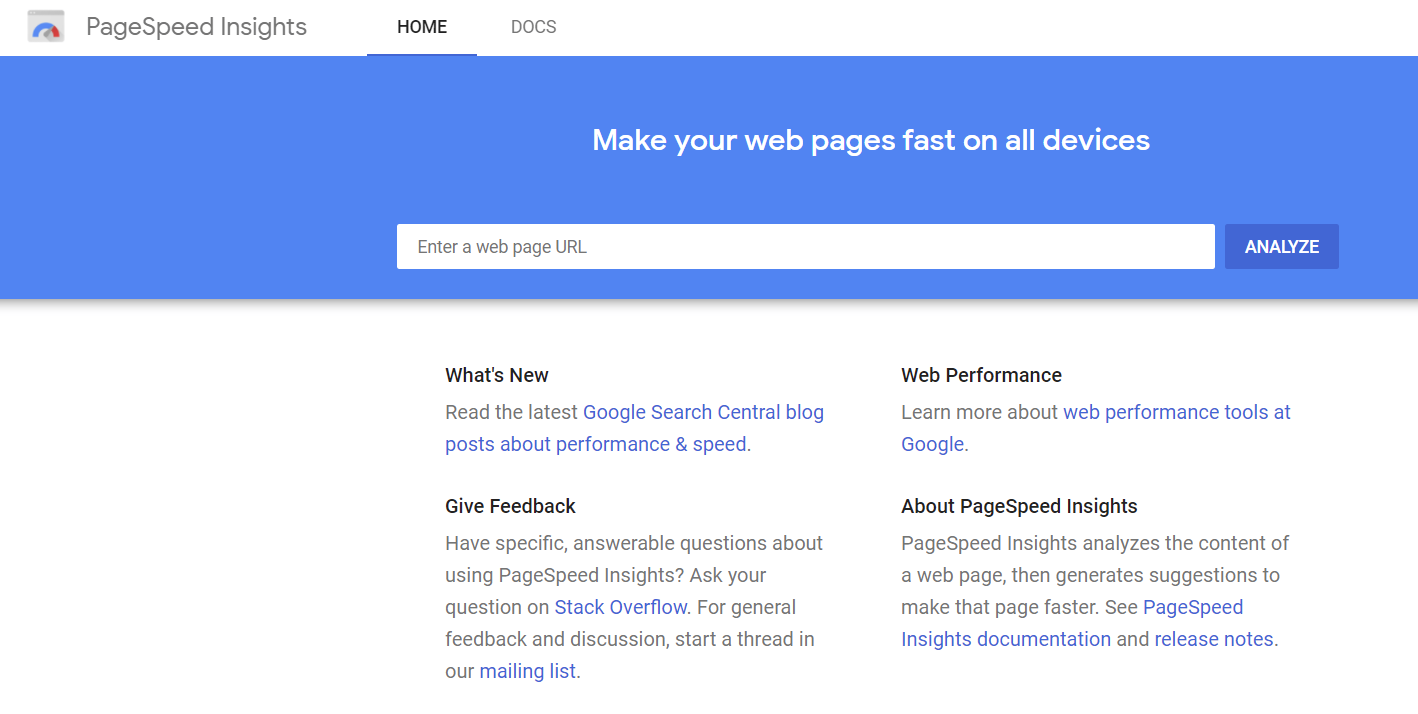Open the mailing list link
The width and height of the screenshot is (1418, 714).
527,671
